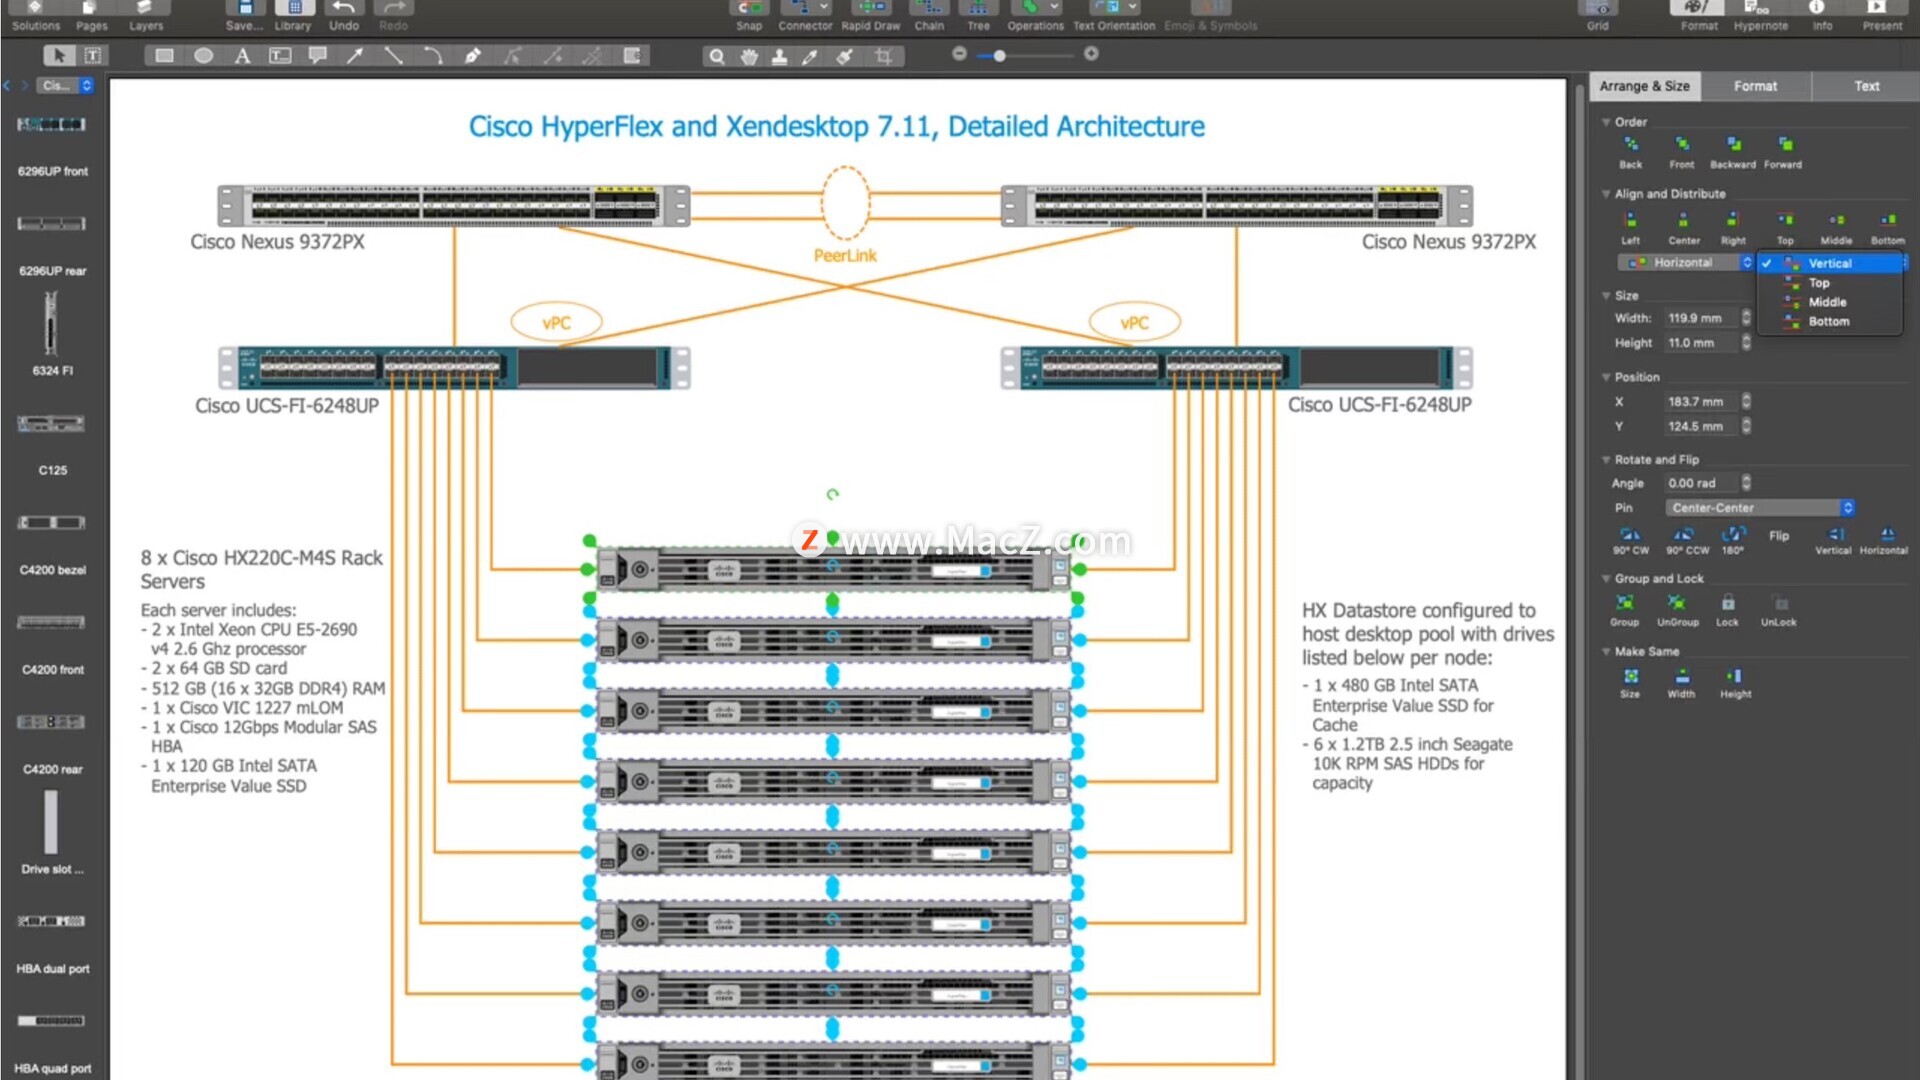Click the zoom out minus button
Image resolution: width=1920 pixels, height=1080 pixels.
959,54
